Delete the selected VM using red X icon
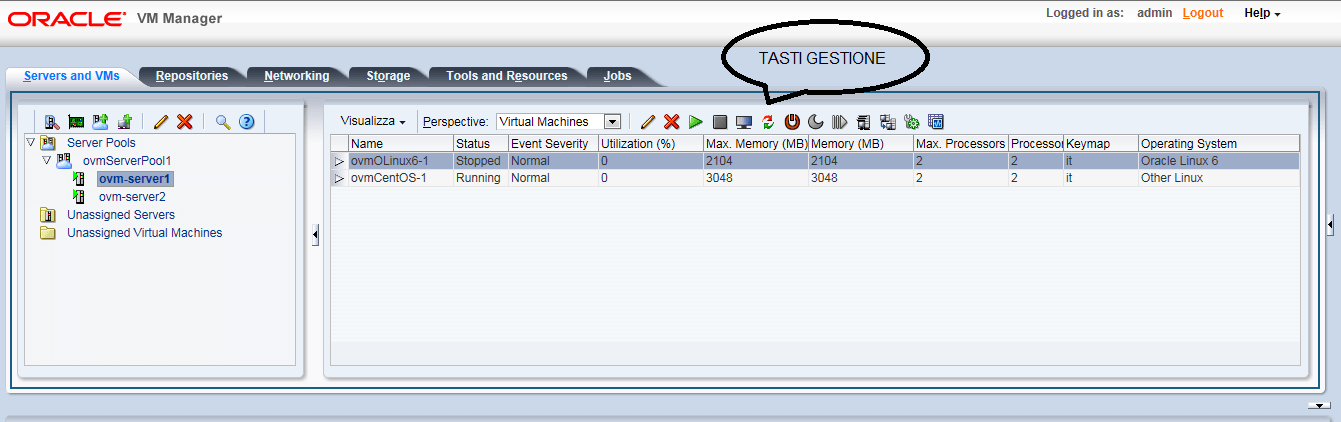1341x422 pixels. pyautogui.click(x=672, y=122)
